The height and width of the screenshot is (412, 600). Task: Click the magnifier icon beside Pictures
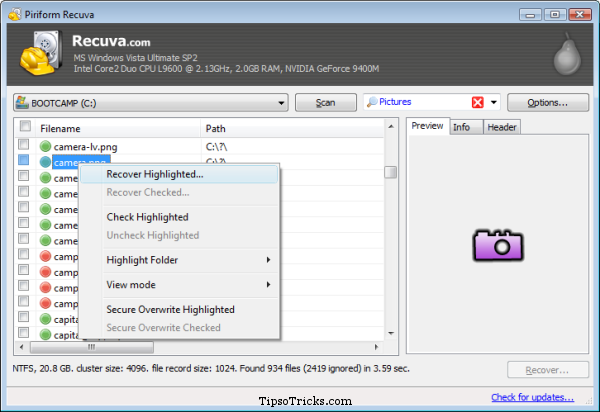pyautogui.click(x=371, y=102)
